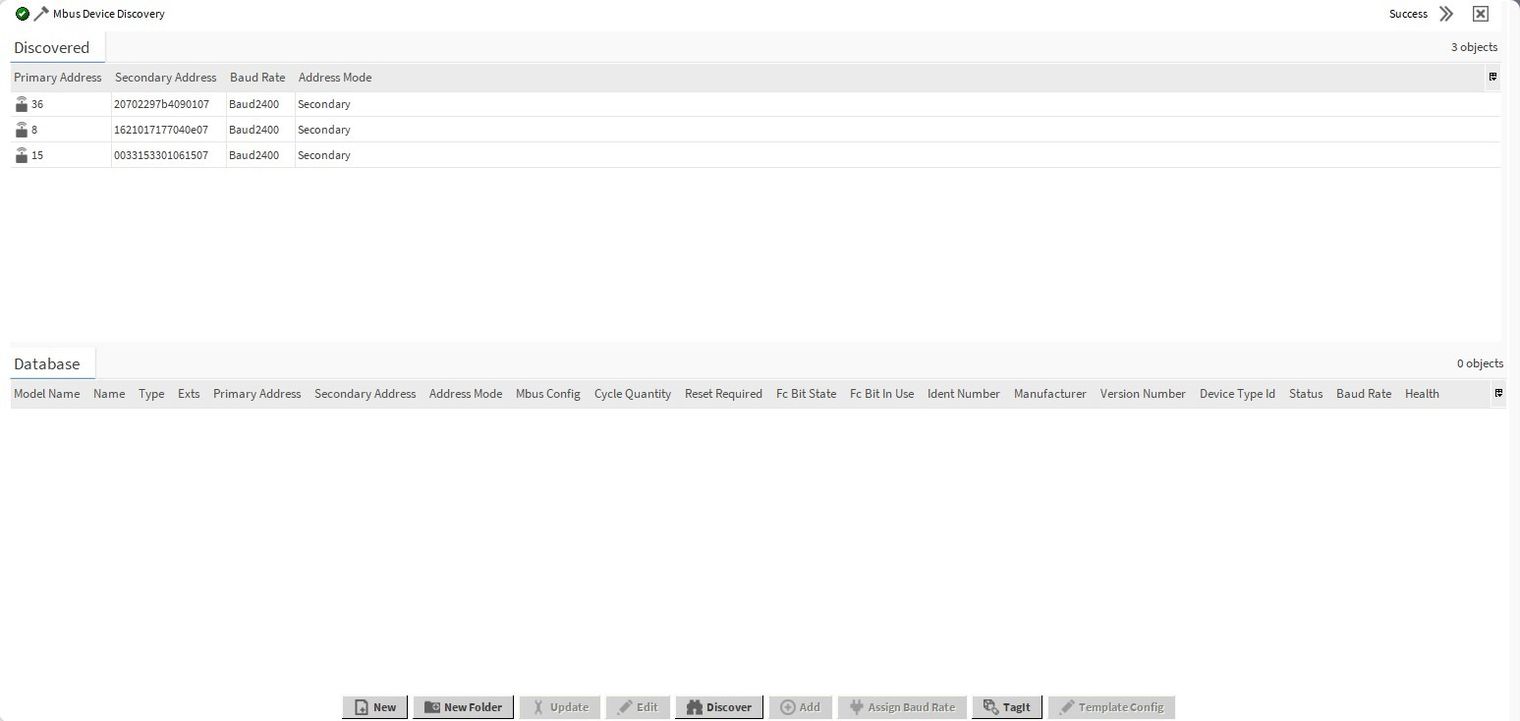Screen dimensions: 1520x721
Task: Click the device icon for address 36
Action: (21, 104)
